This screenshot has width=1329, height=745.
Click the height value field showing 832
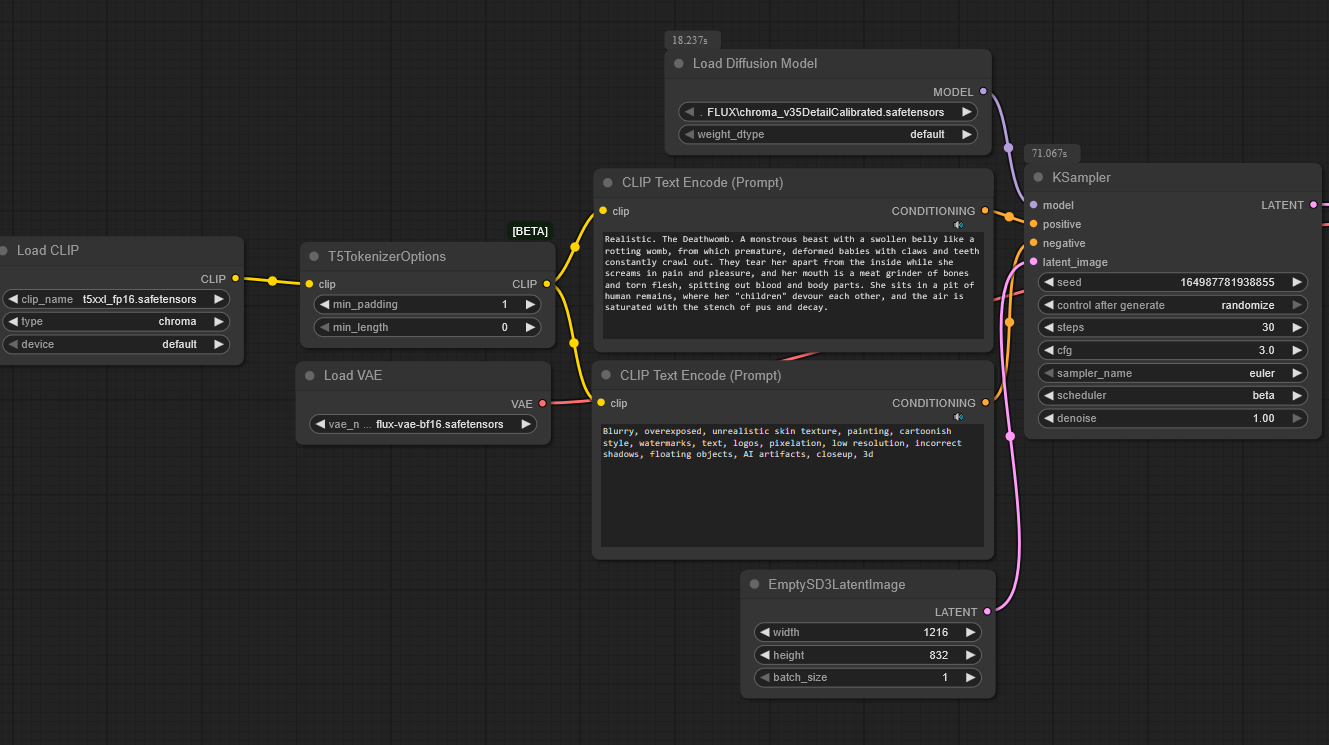point(868,655)
